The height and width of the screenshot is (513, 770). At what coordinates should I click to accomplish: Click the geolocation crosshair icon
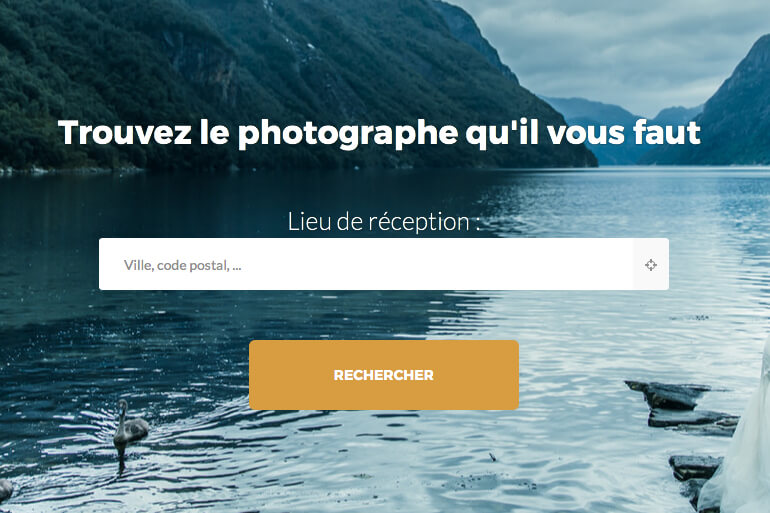click(651, 265)
